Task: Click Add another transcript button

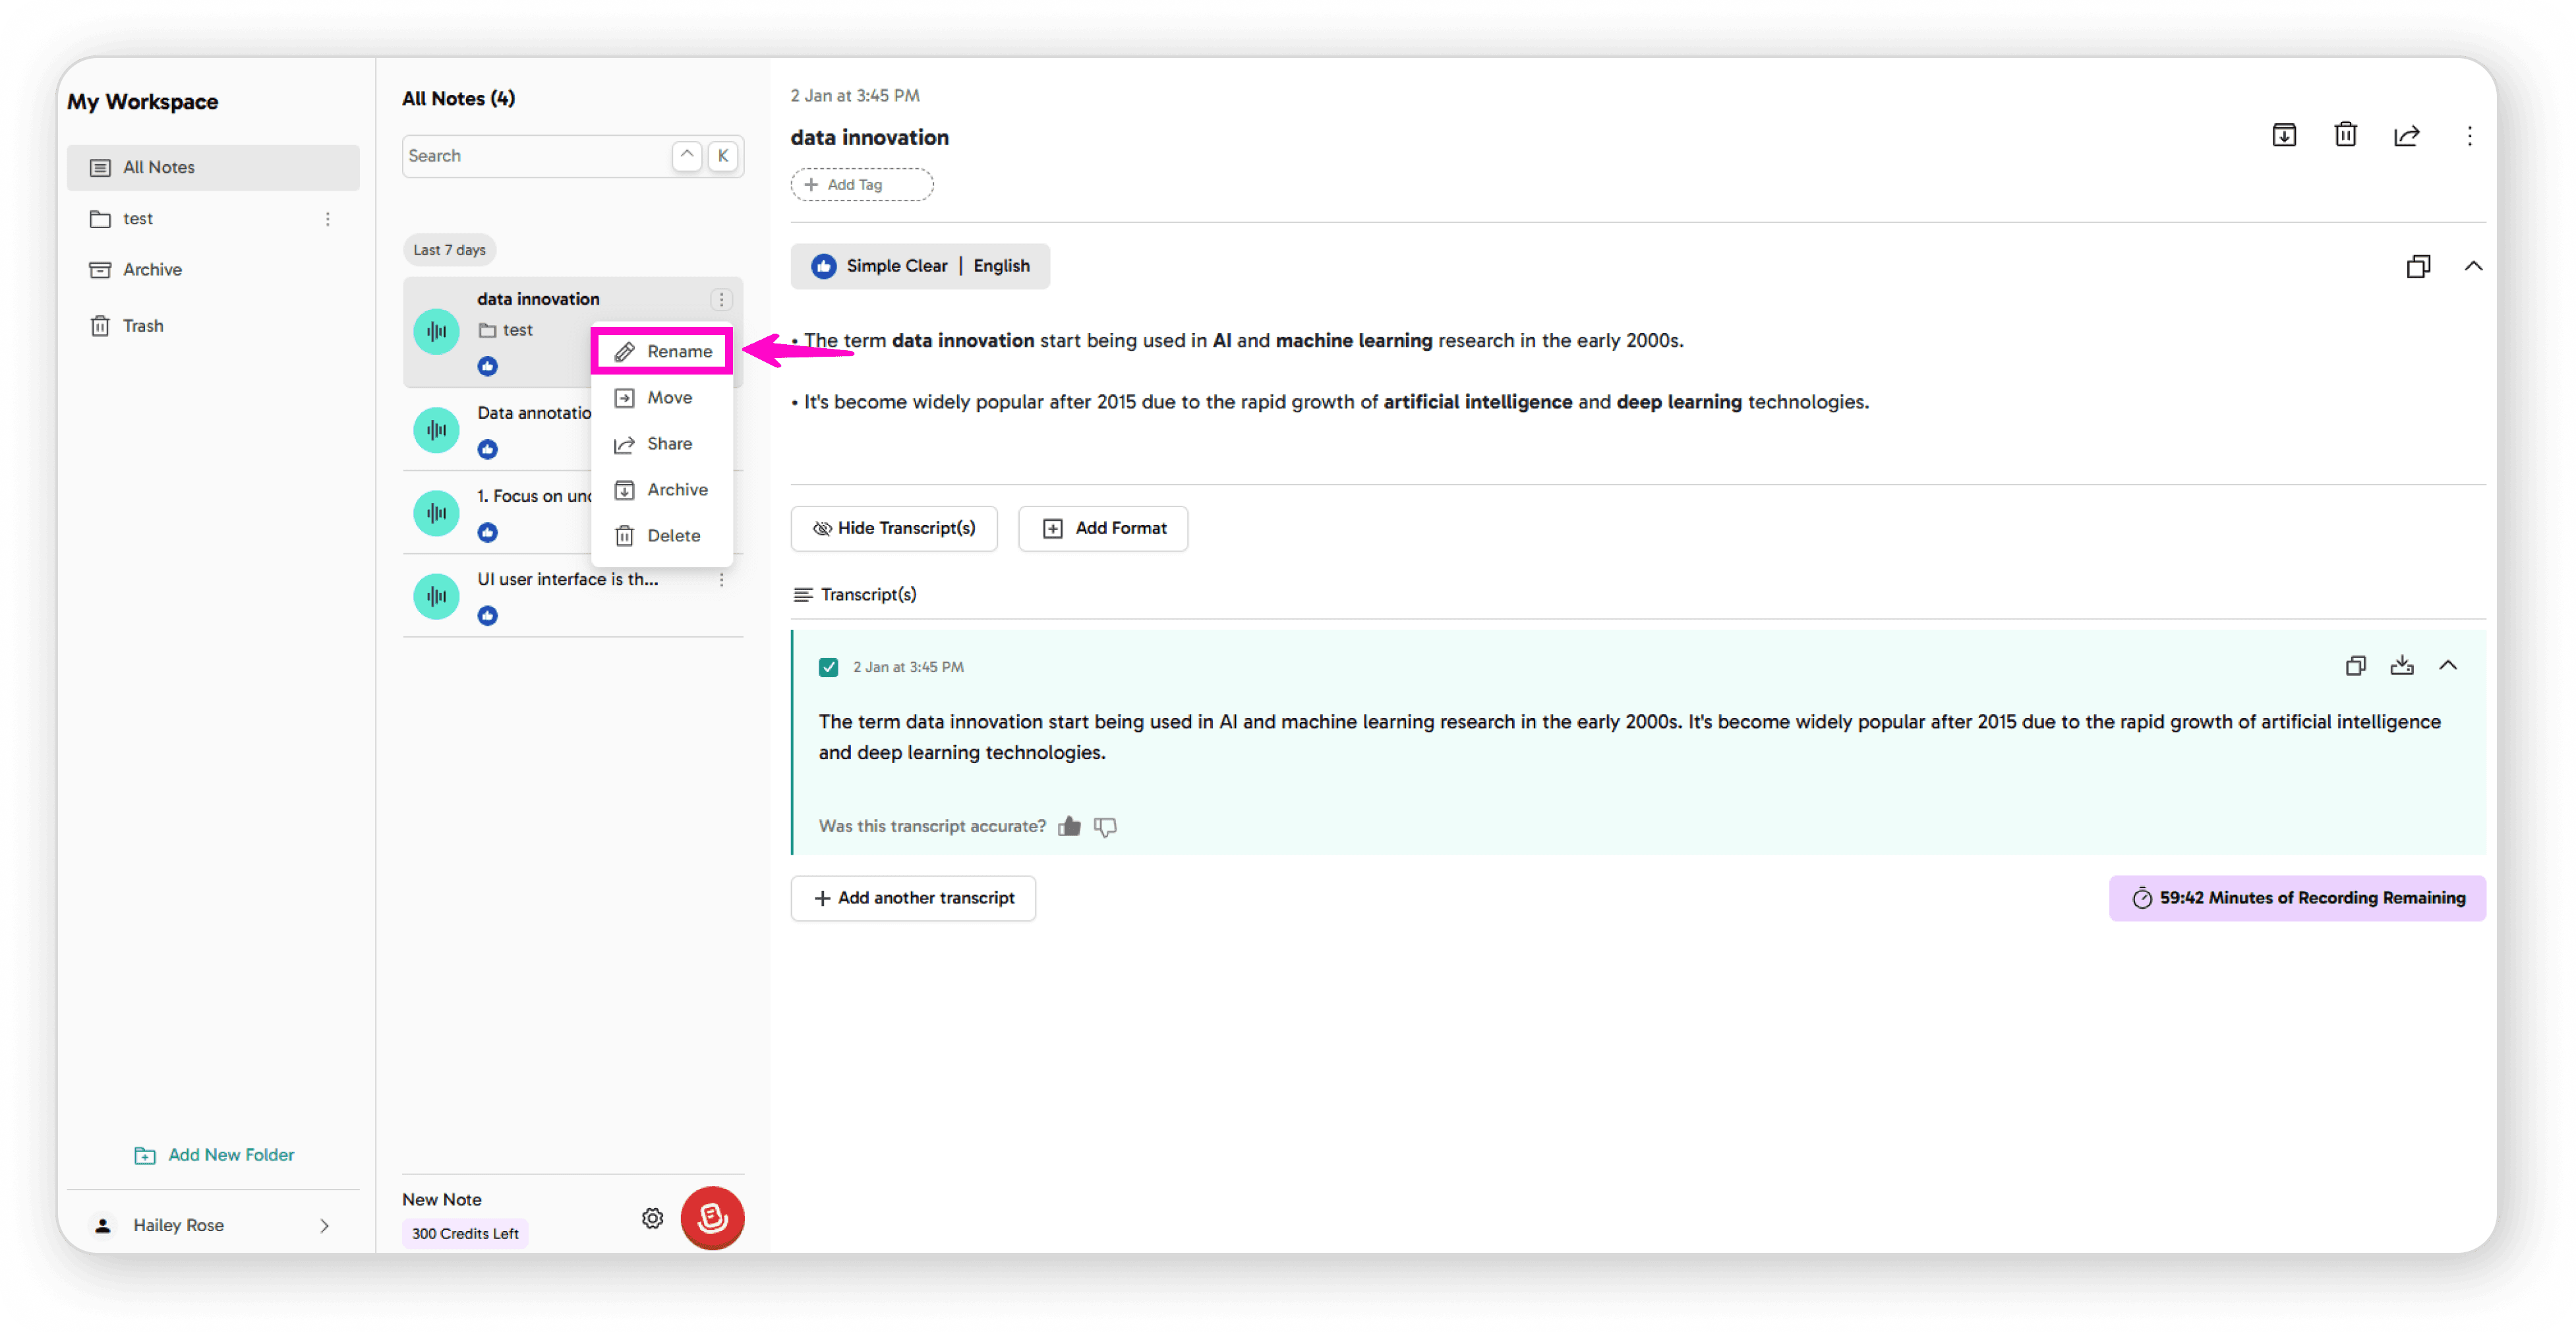Action: tap(912, 898)
